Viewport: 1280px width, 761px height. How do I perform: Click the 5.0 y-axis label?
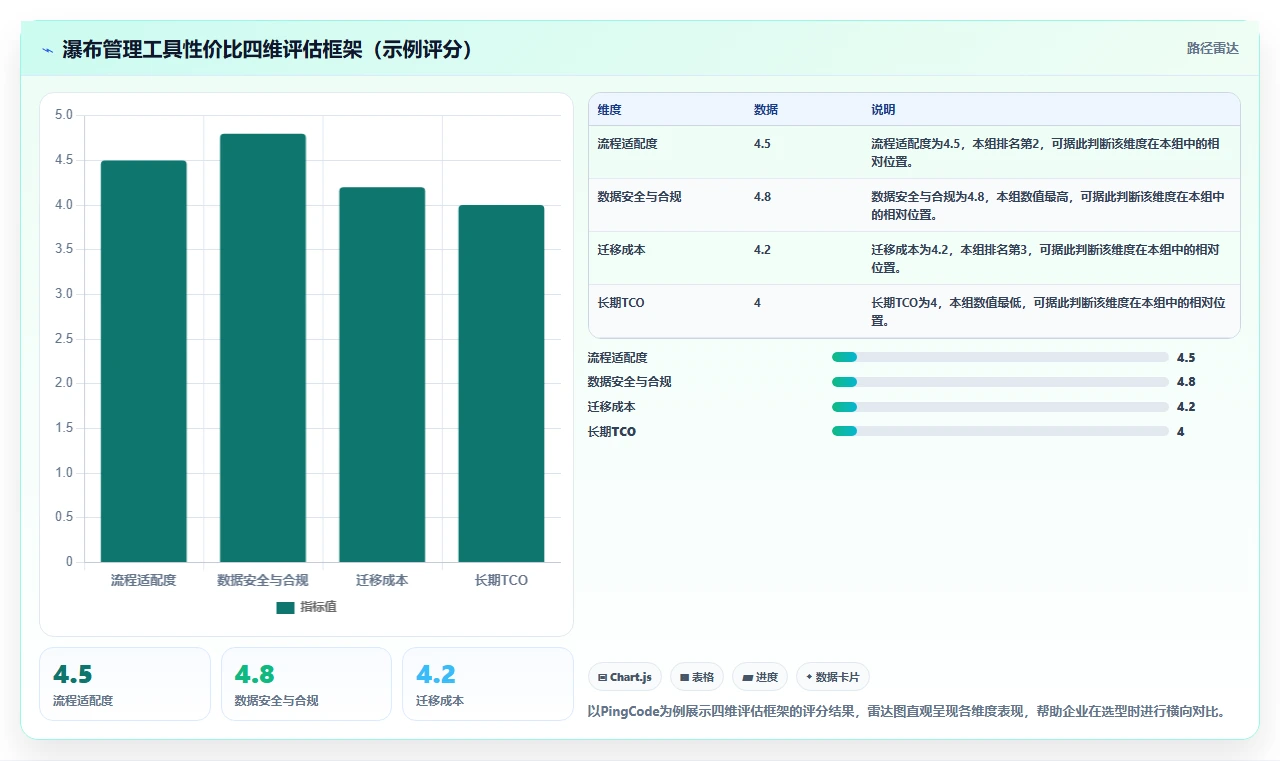point(64,115)
